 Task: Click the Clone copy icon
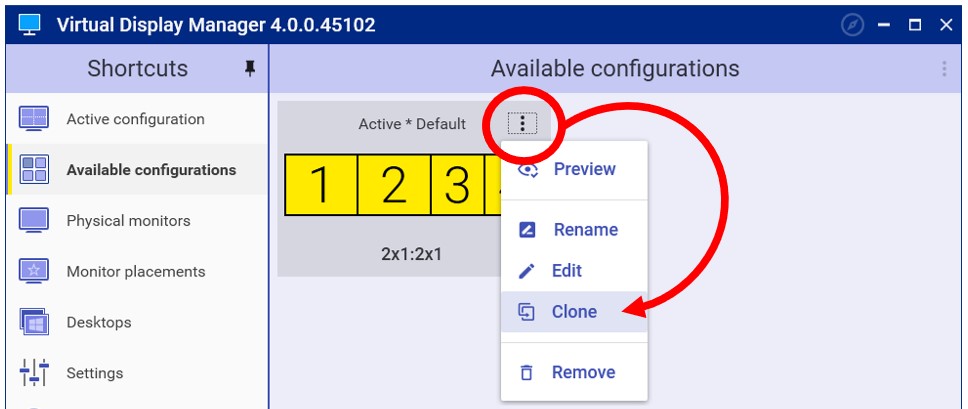526,312
